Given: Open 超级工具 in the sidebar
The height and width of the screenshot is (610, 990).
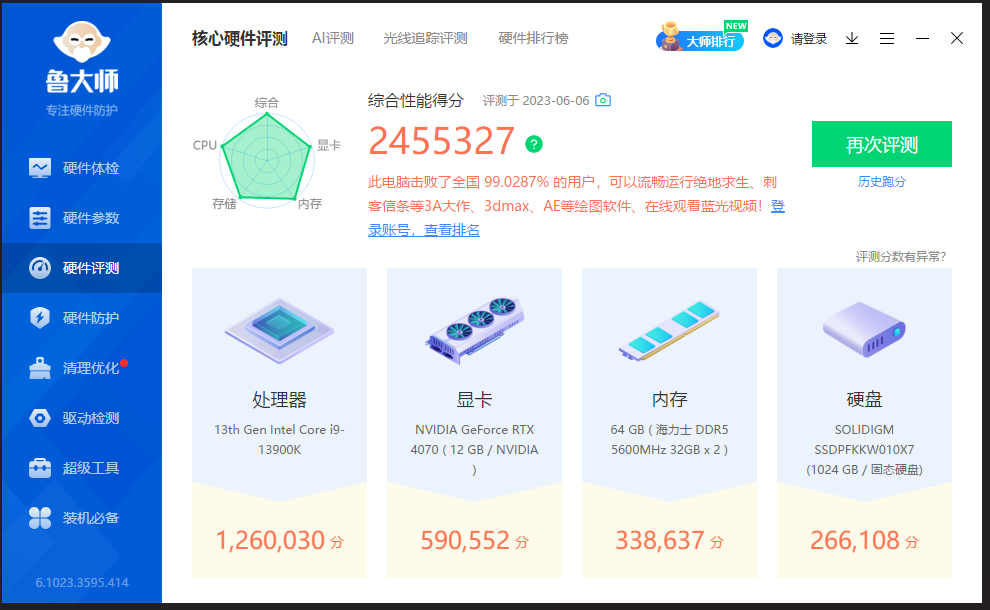Looking at the screenshot, I should pos(81,467).
